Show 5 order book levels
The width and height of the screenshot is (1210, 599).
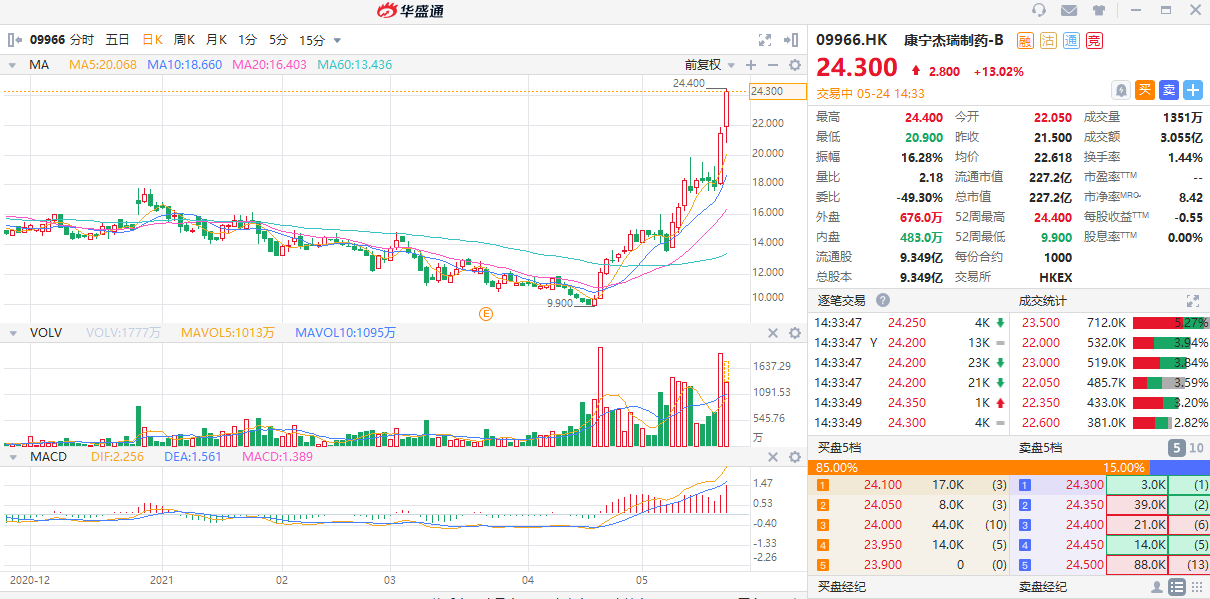(1177, 448)
